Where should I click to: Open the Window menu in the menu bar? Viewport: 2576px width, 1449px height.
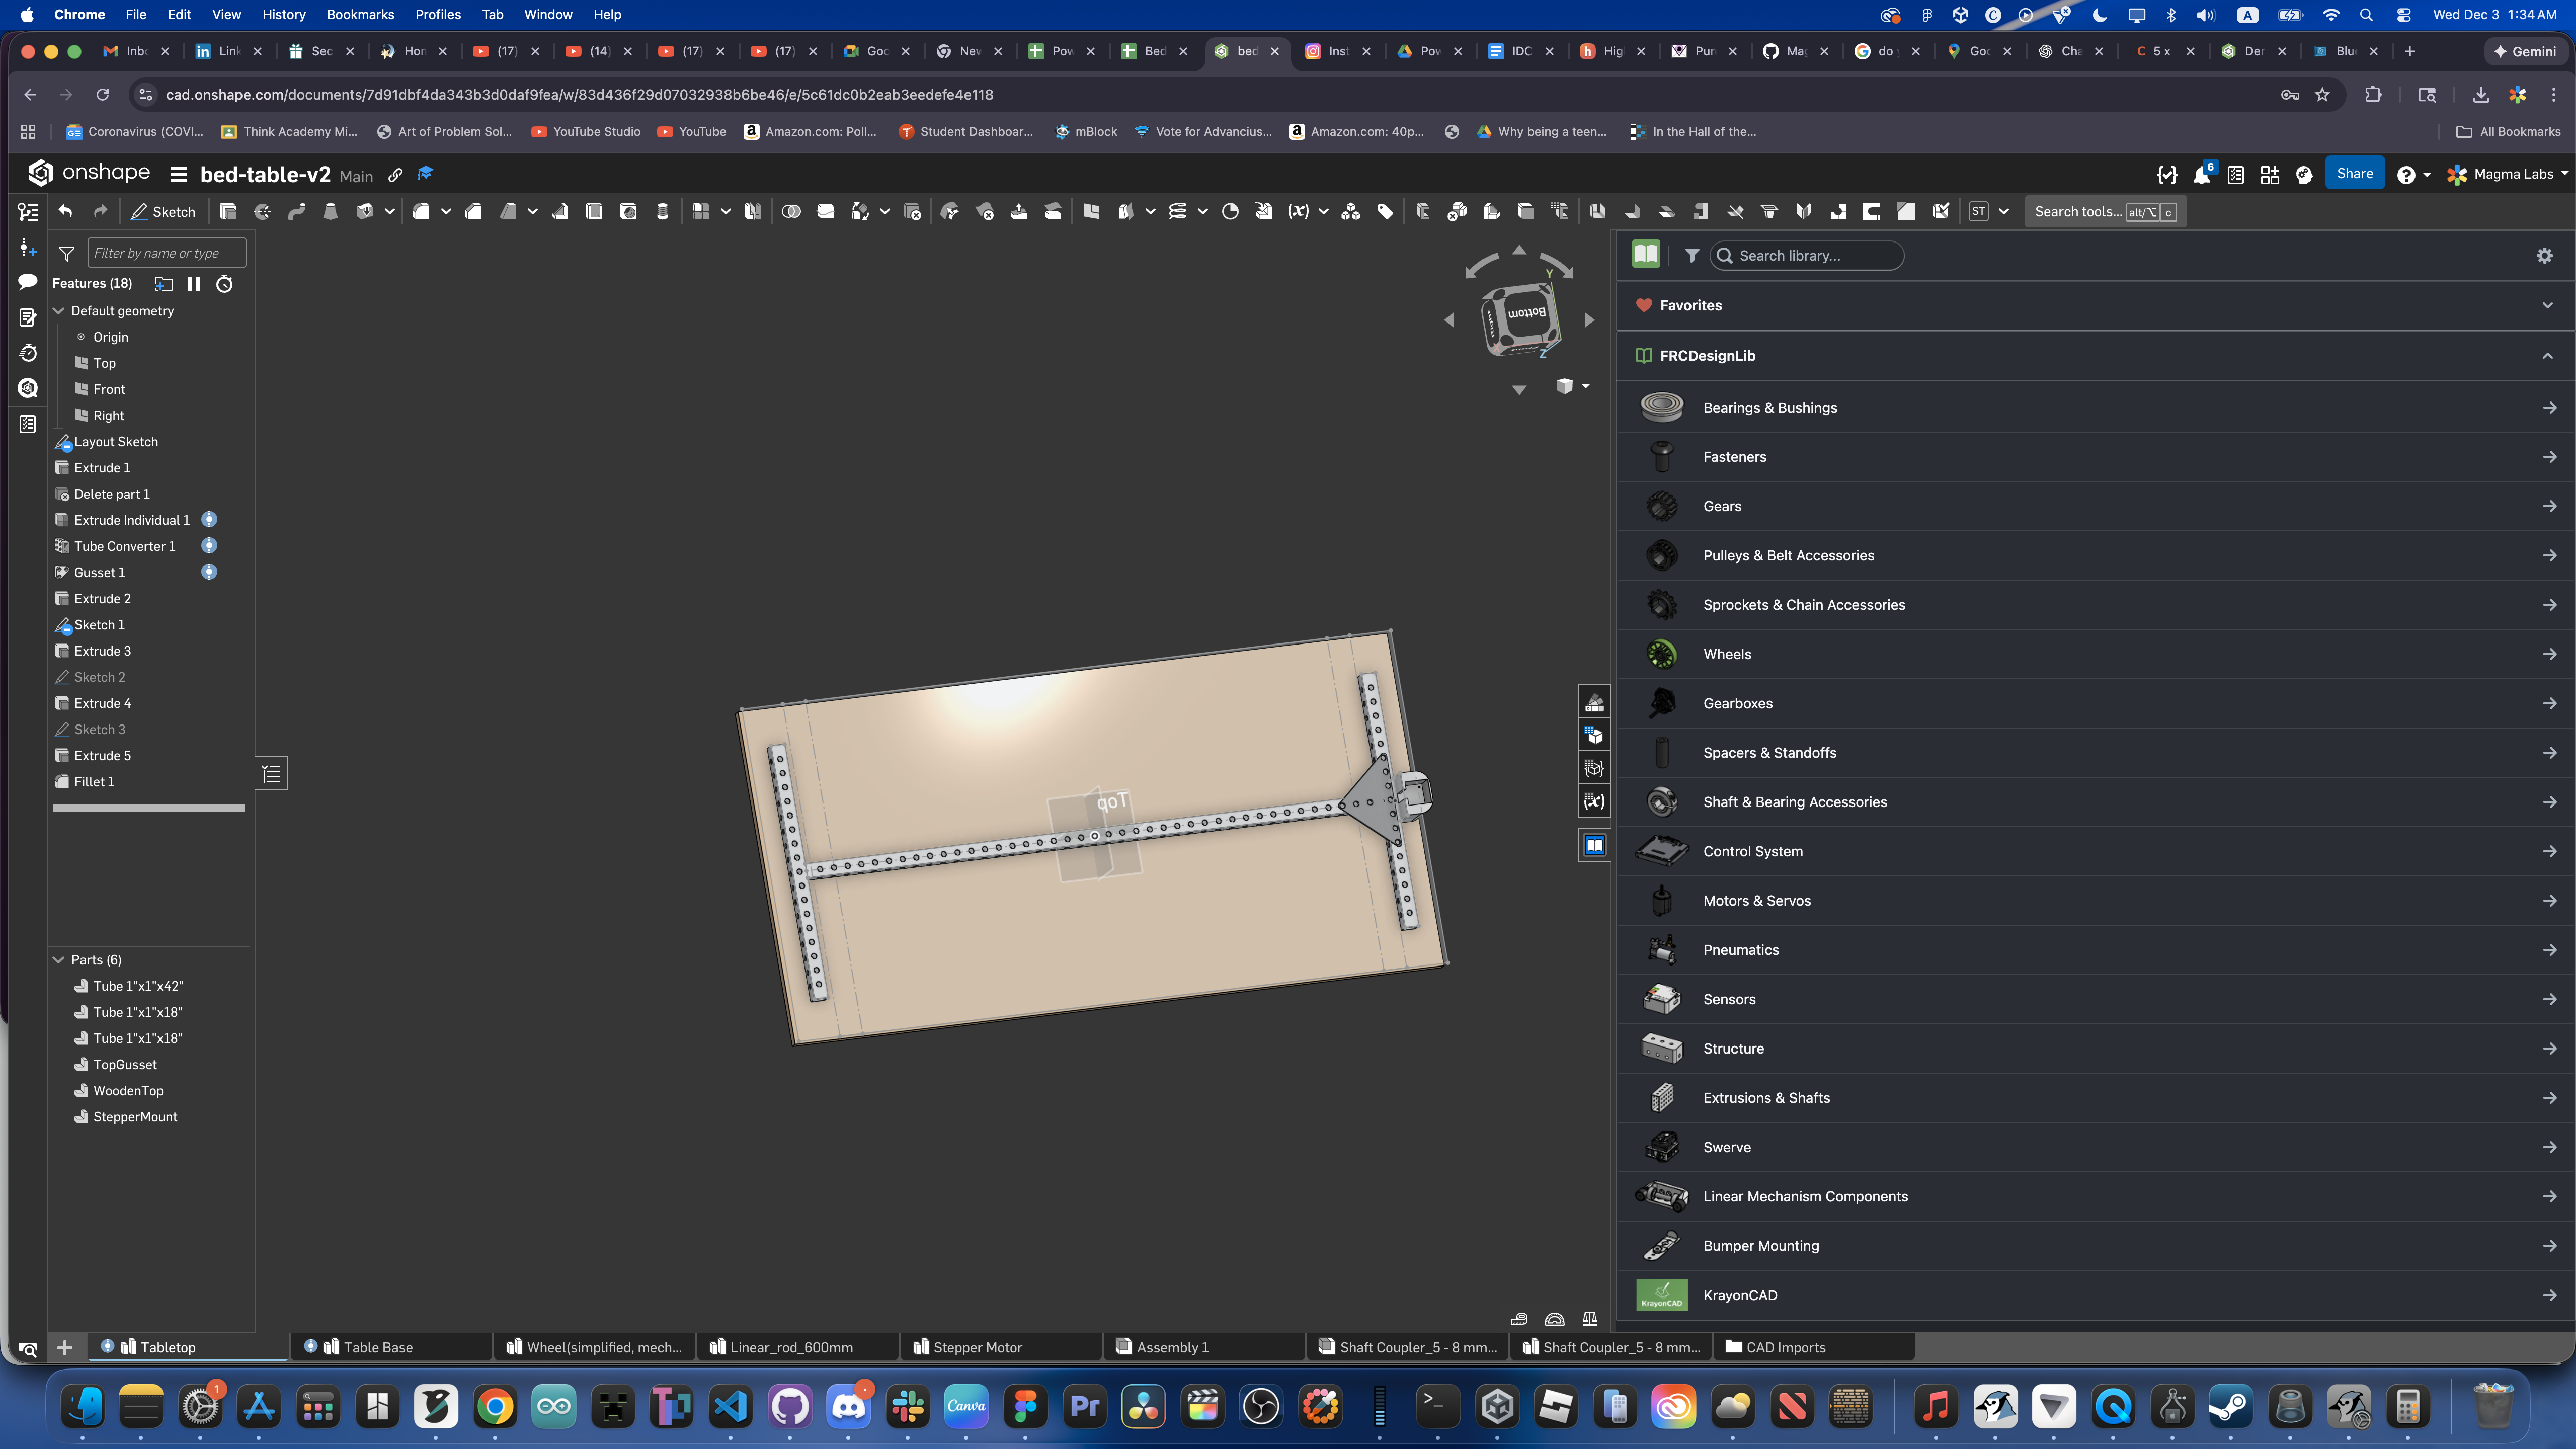548,14
